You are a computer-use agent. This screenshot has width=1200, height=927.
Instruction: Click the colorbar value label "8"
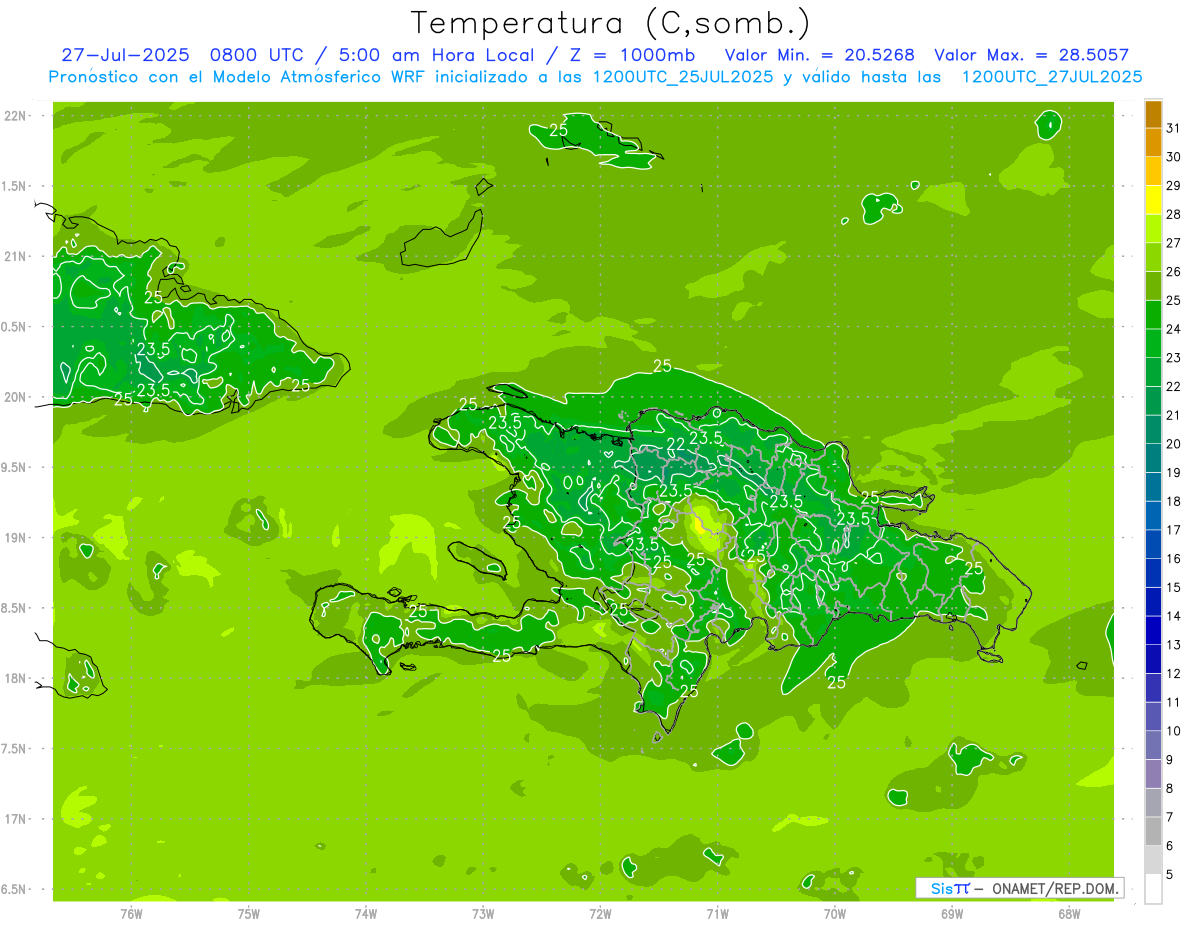(x=1170, y=789)
